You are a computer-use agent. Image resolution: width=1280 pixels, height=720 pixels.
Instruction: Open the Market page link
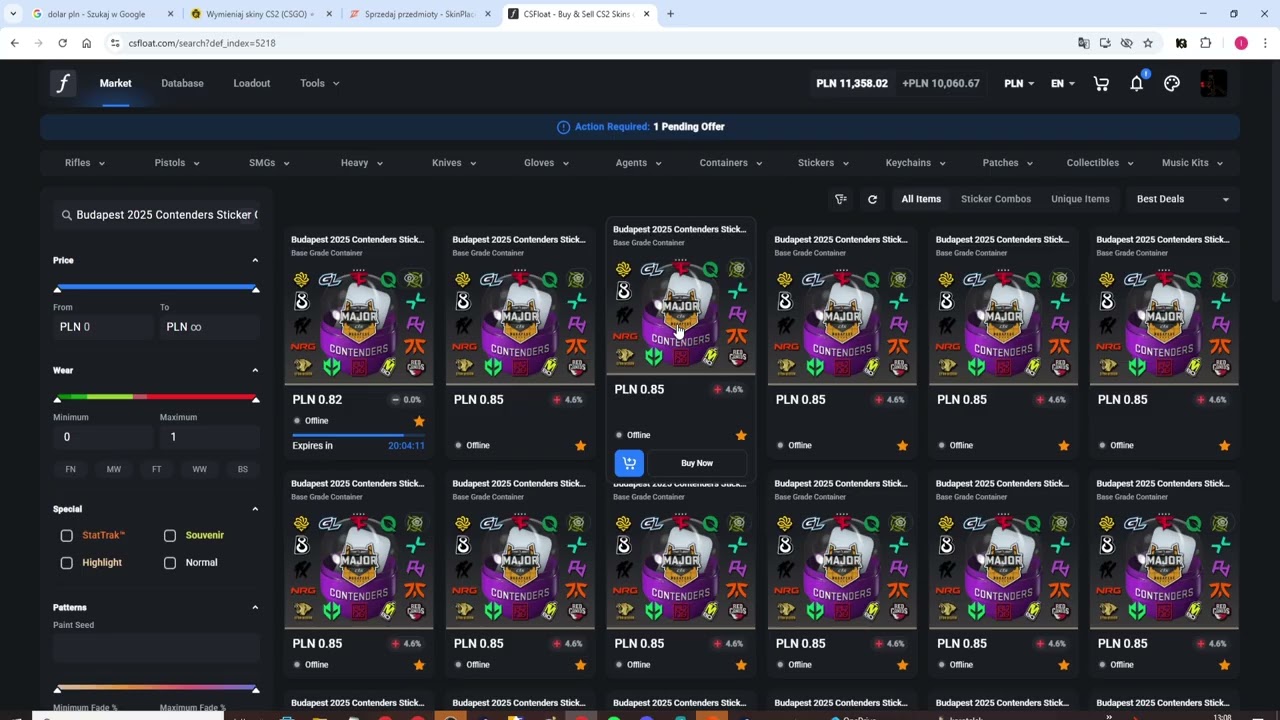click(x=116, y=83)
